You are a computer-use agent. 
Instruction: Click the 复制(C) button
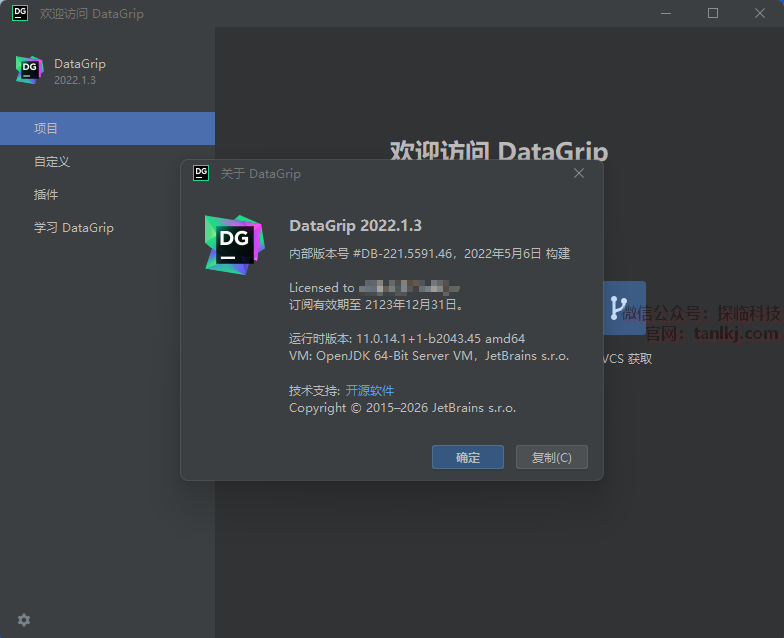coord(552,457)
